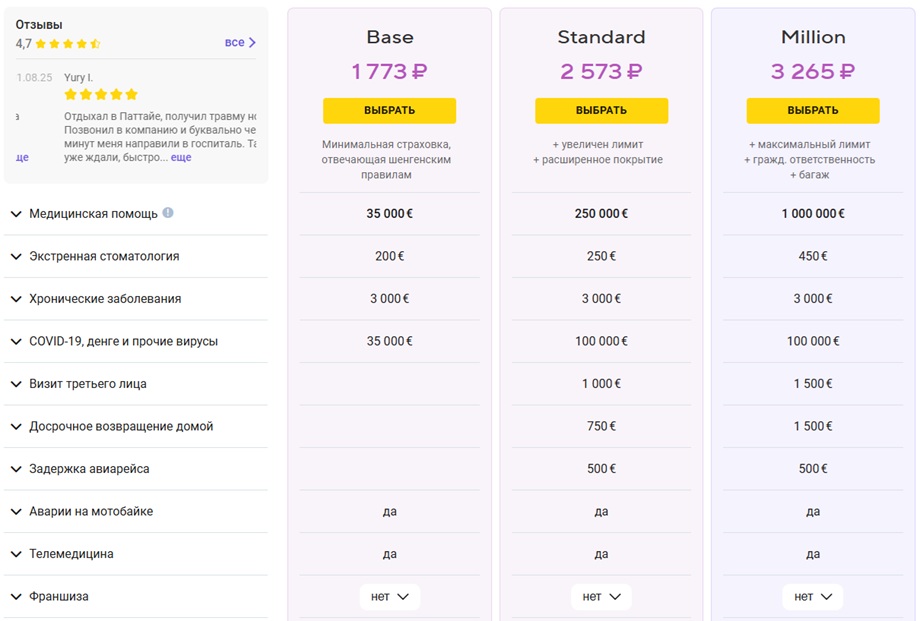The image size is (920, 621).
Task: Expand the Досрочное возвращение домой row
Action: click(136, 427)
